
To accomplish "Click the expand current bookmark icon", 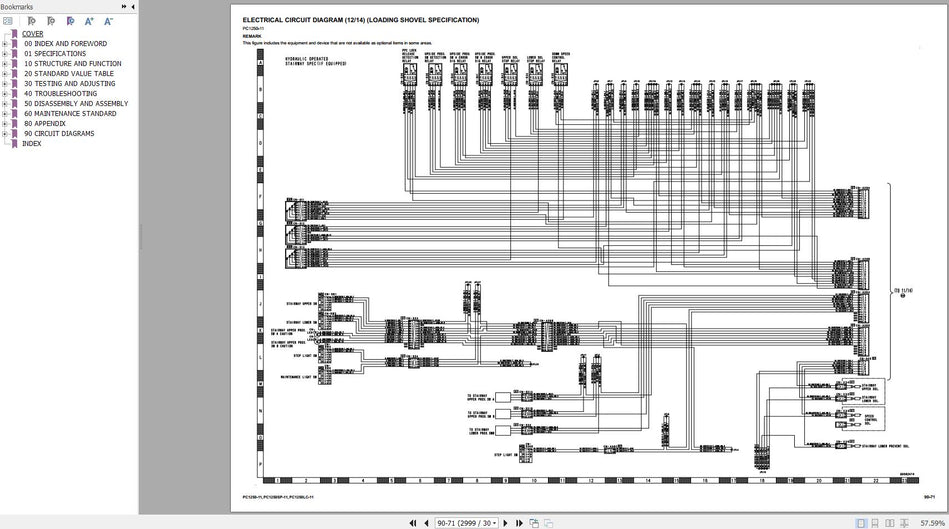I will point(68,21).
